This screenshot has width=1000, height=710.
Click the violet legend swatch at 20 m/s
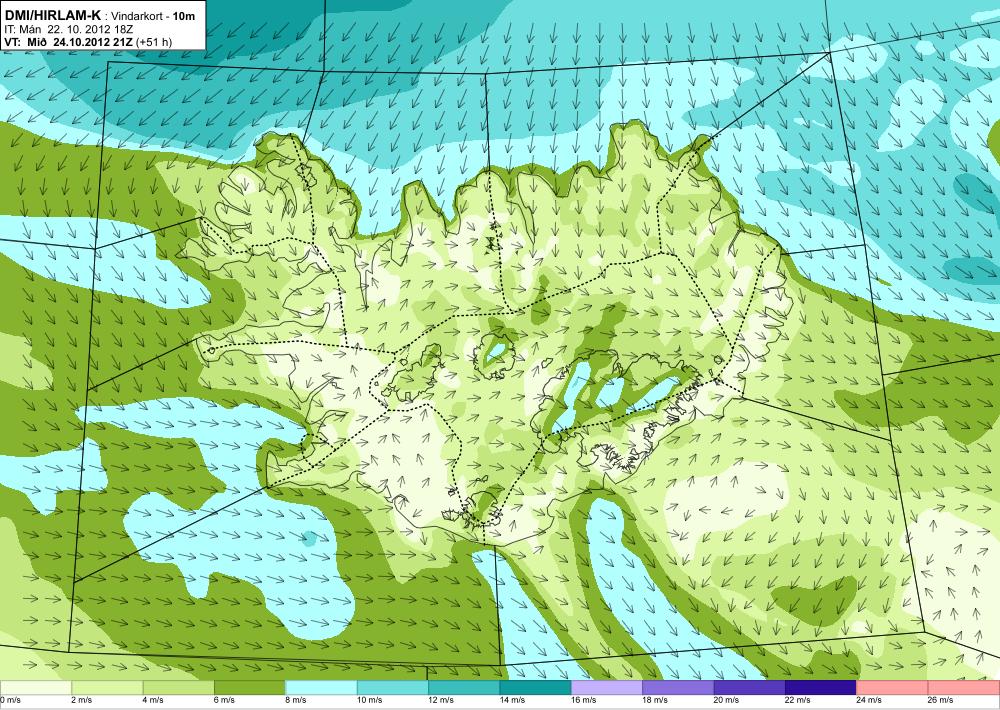[750, 688]
